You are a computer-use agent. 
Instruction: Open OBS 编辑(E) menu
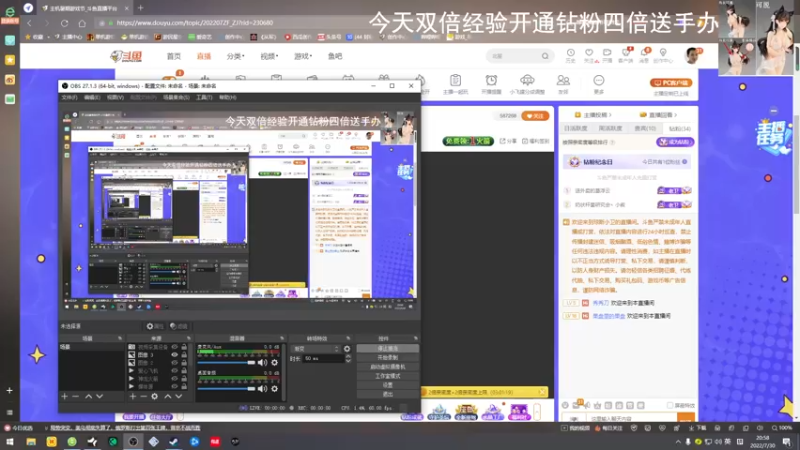pyautogui.click(x=92, y=97)
